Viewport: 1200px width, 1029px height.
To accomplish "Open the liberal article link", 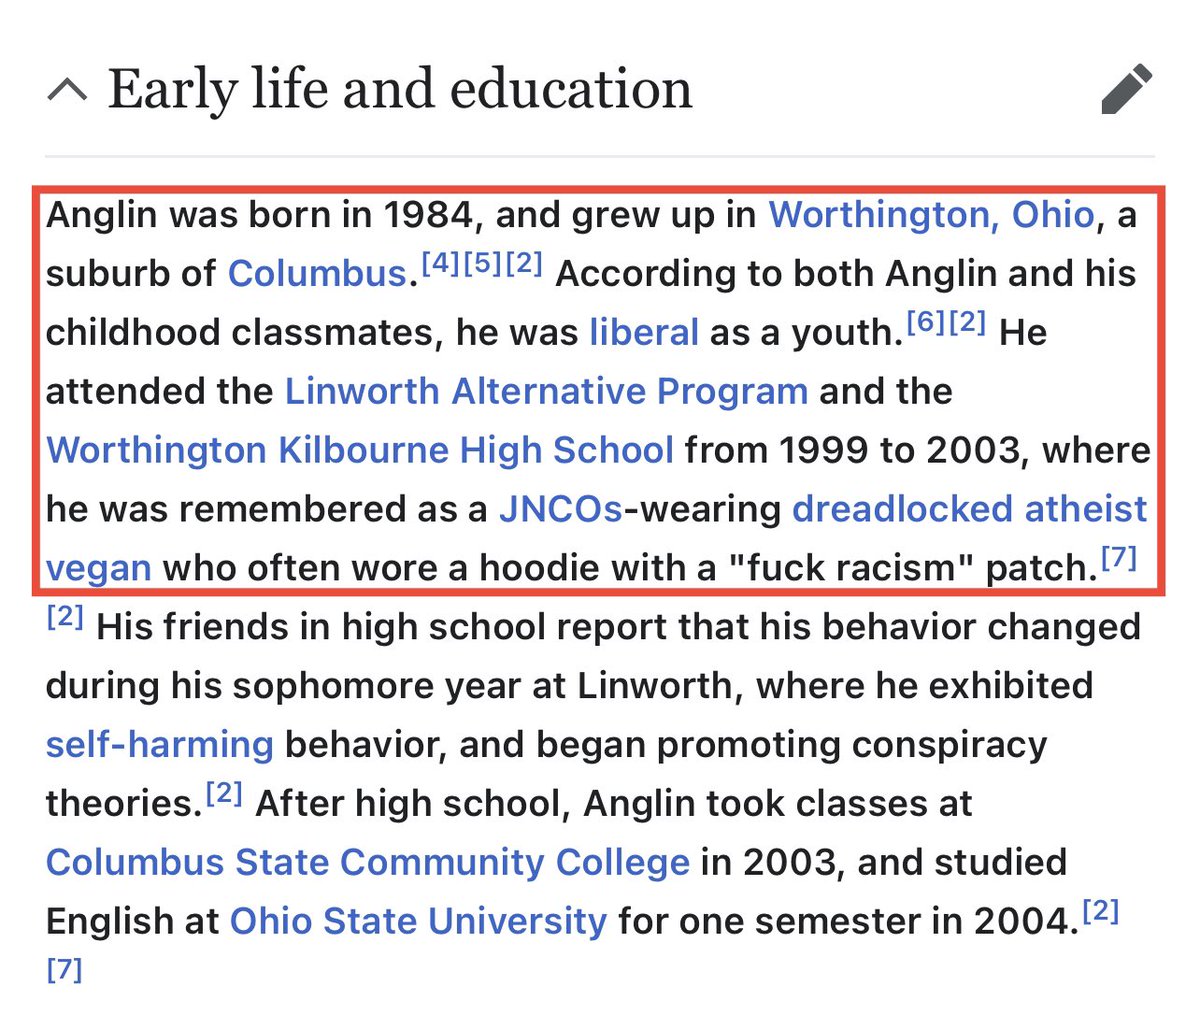I will coord(643,332).
